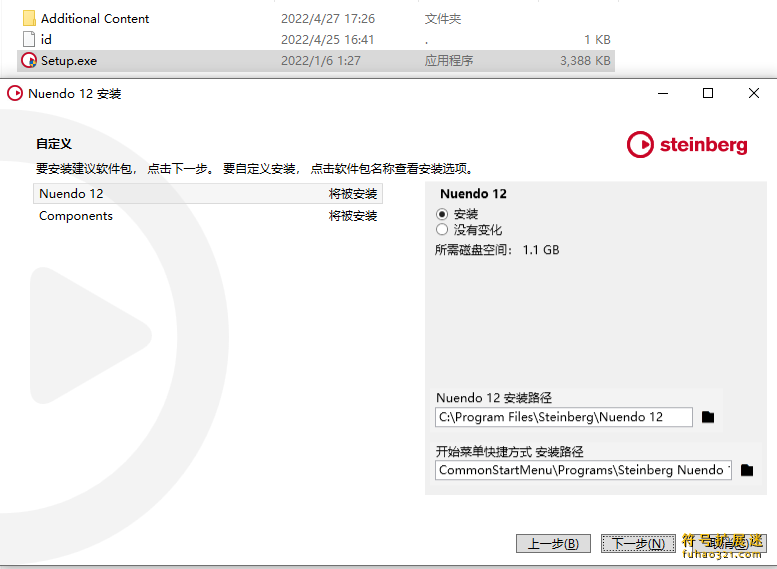Image resolution: width=777 pixels, height=569 pixels.
Task: Click the 应用程序 type cell
Action: 448,60
